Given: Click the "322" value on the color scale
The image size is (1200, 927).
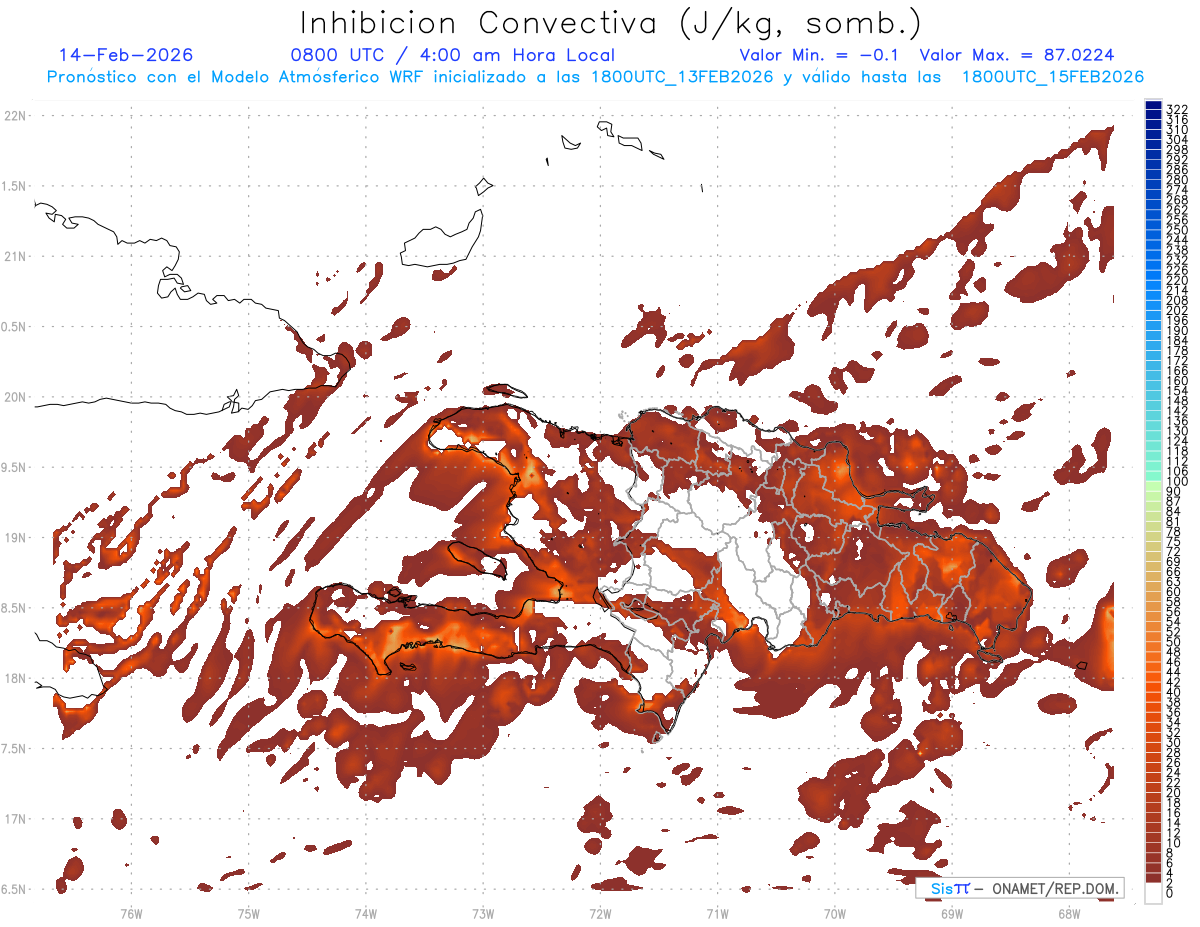Looking at the screenshot, I should [1177, 109].
